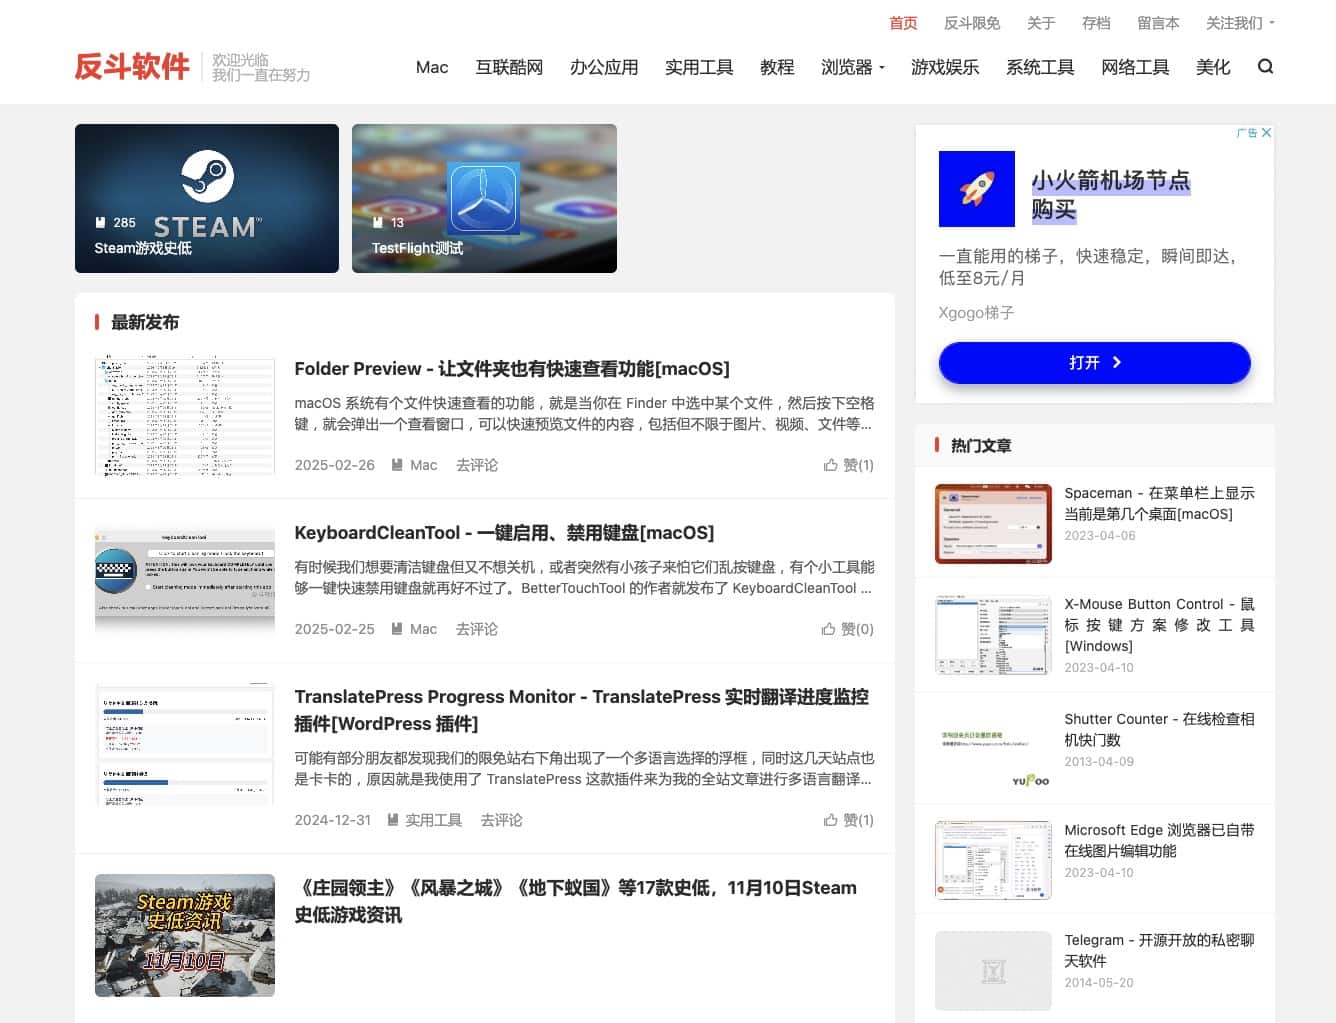Like the Folder Preview article with 赞(1)

click(x=848, y=464)
